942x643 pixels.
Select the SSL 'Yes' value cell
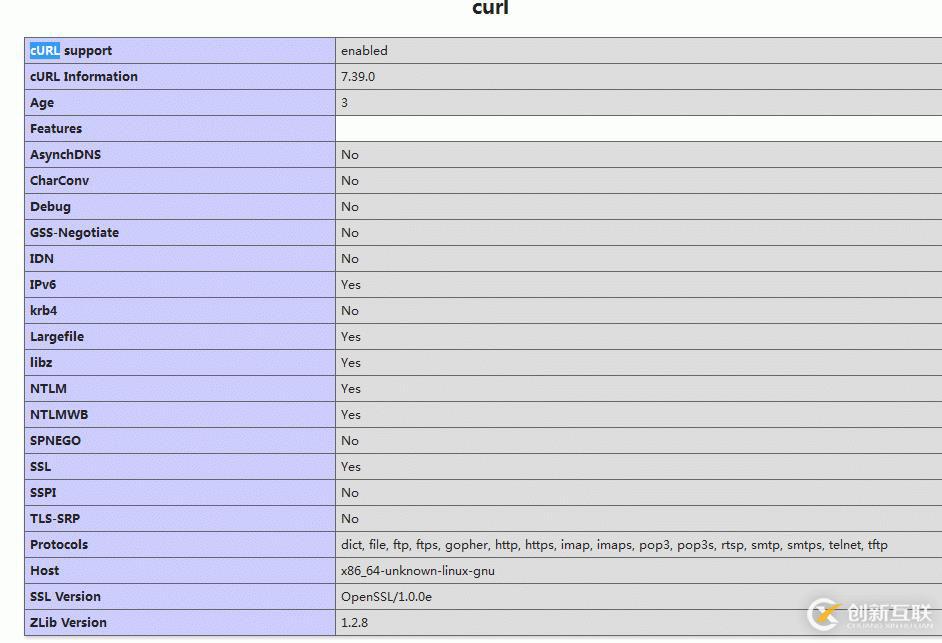click(349, 466)
